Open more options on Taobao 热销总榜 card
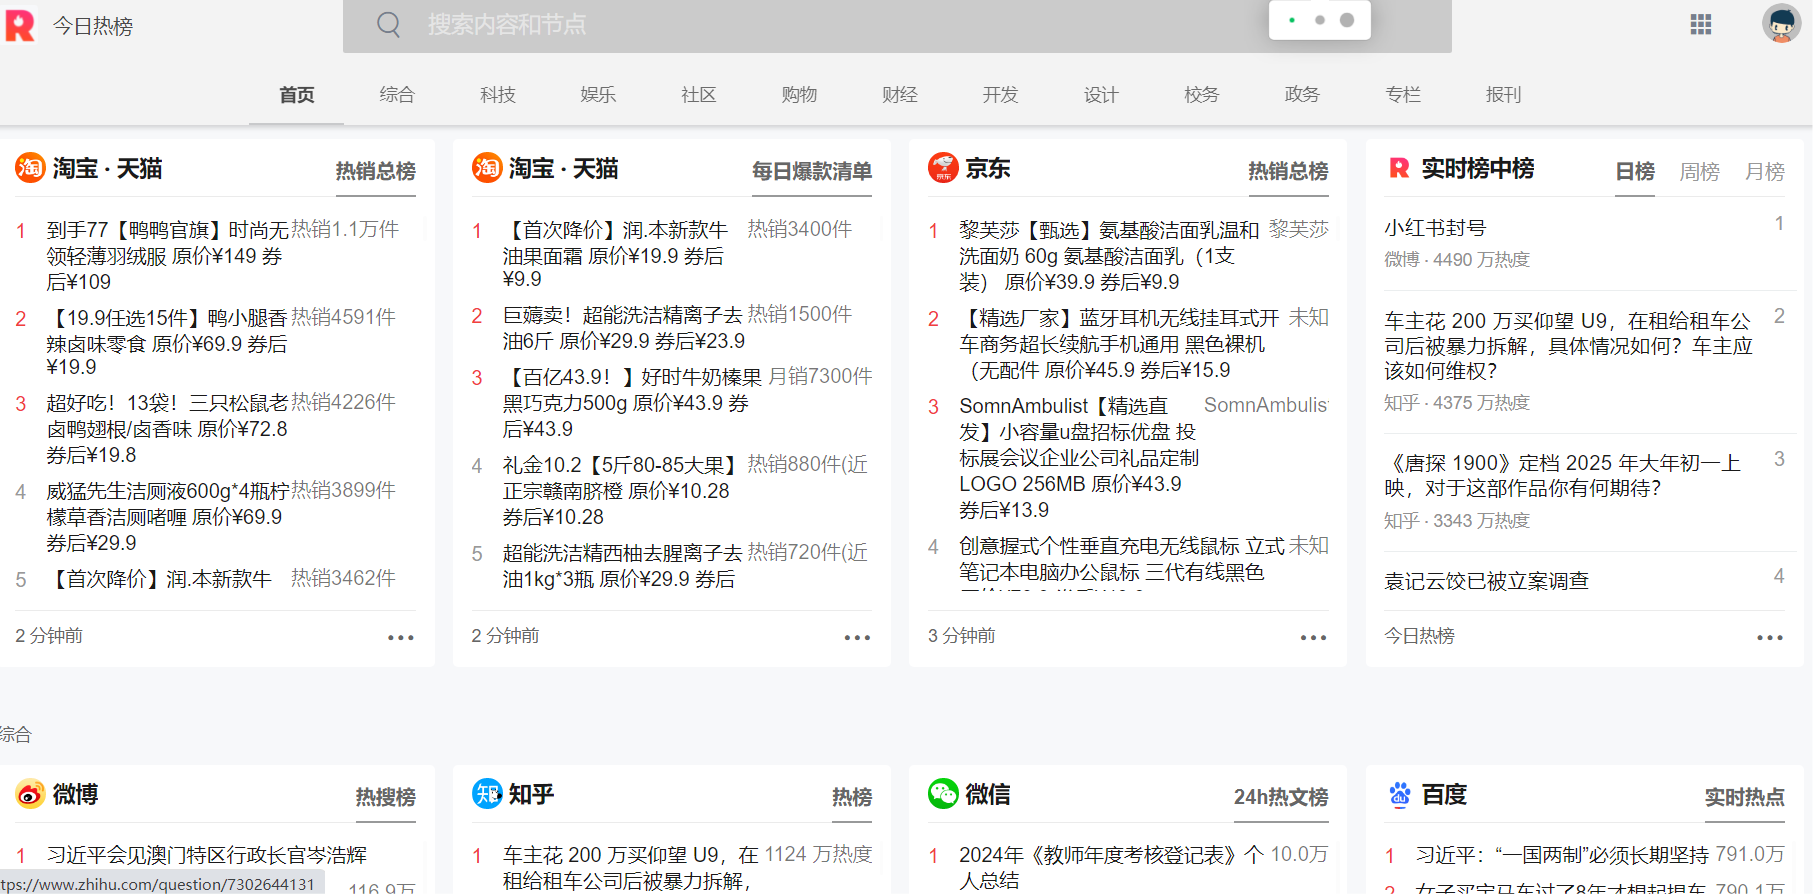 pos(401,637)
